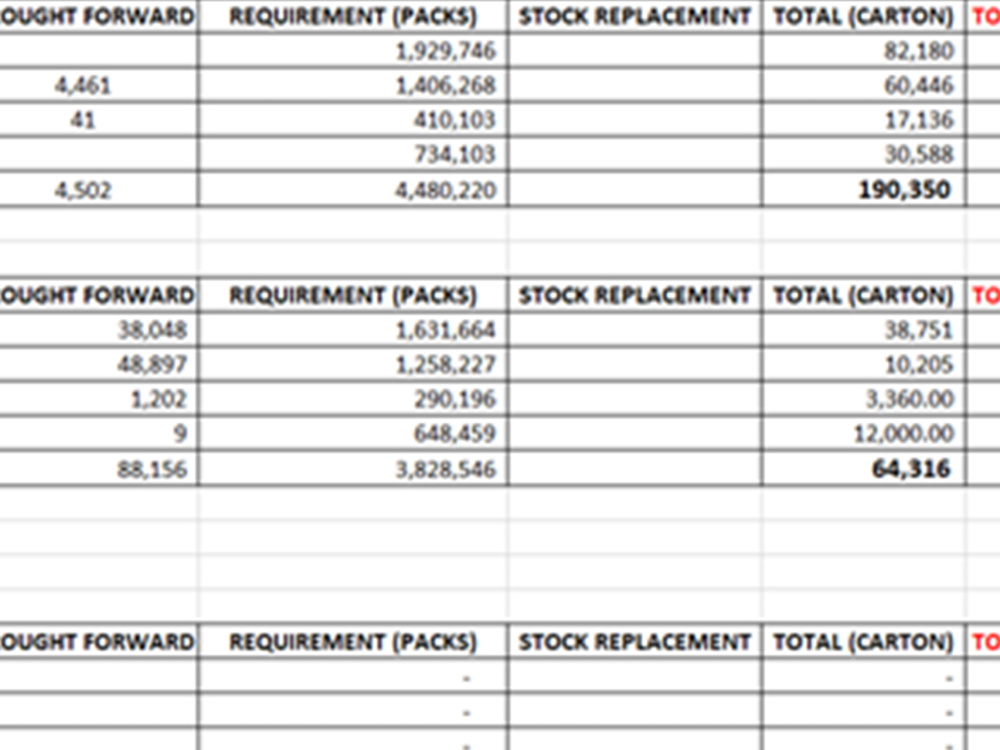Select STOCK REPLACEMENT header in the 190,350 table
The width and height of the screenshot is (1000, 750).
[635, 16]
